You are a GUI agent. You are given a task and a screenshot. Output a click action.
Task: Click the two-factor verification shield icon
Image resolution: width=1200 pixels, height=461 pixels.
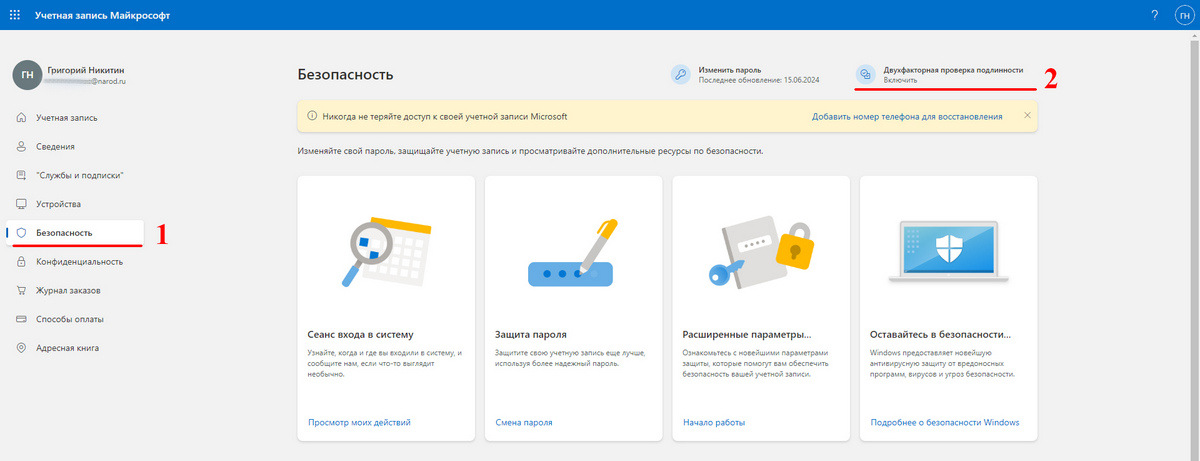pyautogui.click(x=866, y=74)
